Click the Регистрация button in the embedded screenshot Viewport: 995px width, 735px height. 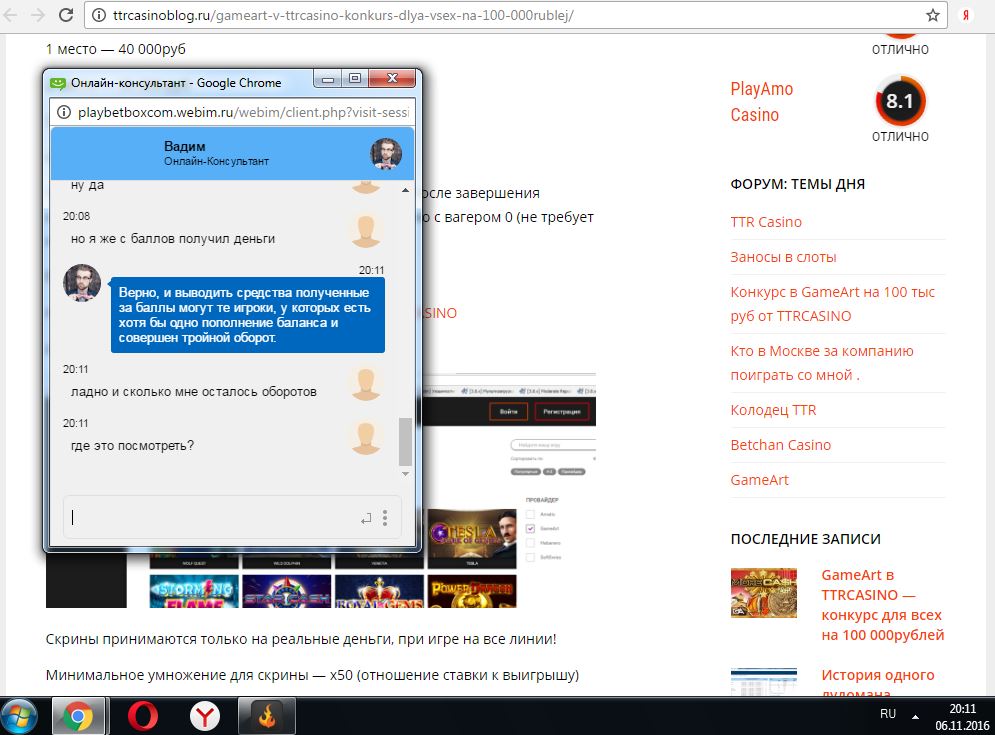(x=562, y=411)
